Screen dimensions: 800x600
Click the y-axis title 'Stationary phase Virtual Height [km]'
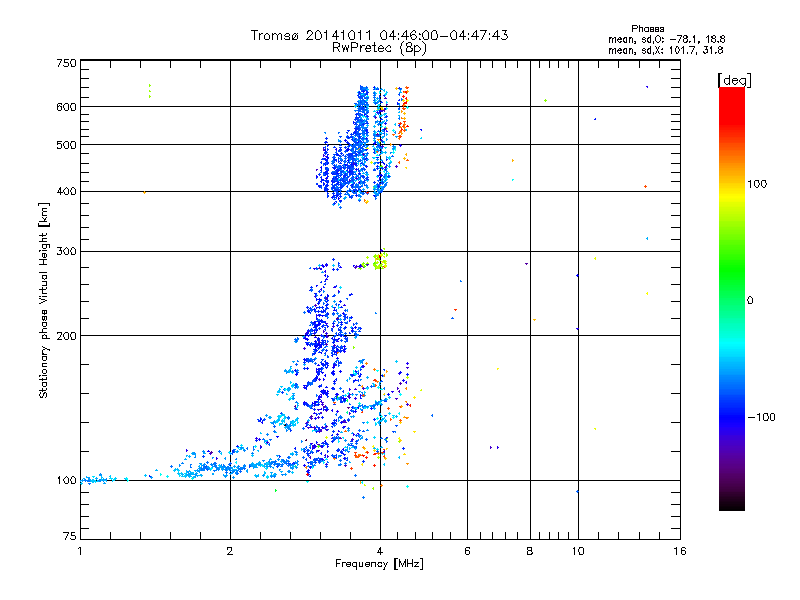(43, 300)
